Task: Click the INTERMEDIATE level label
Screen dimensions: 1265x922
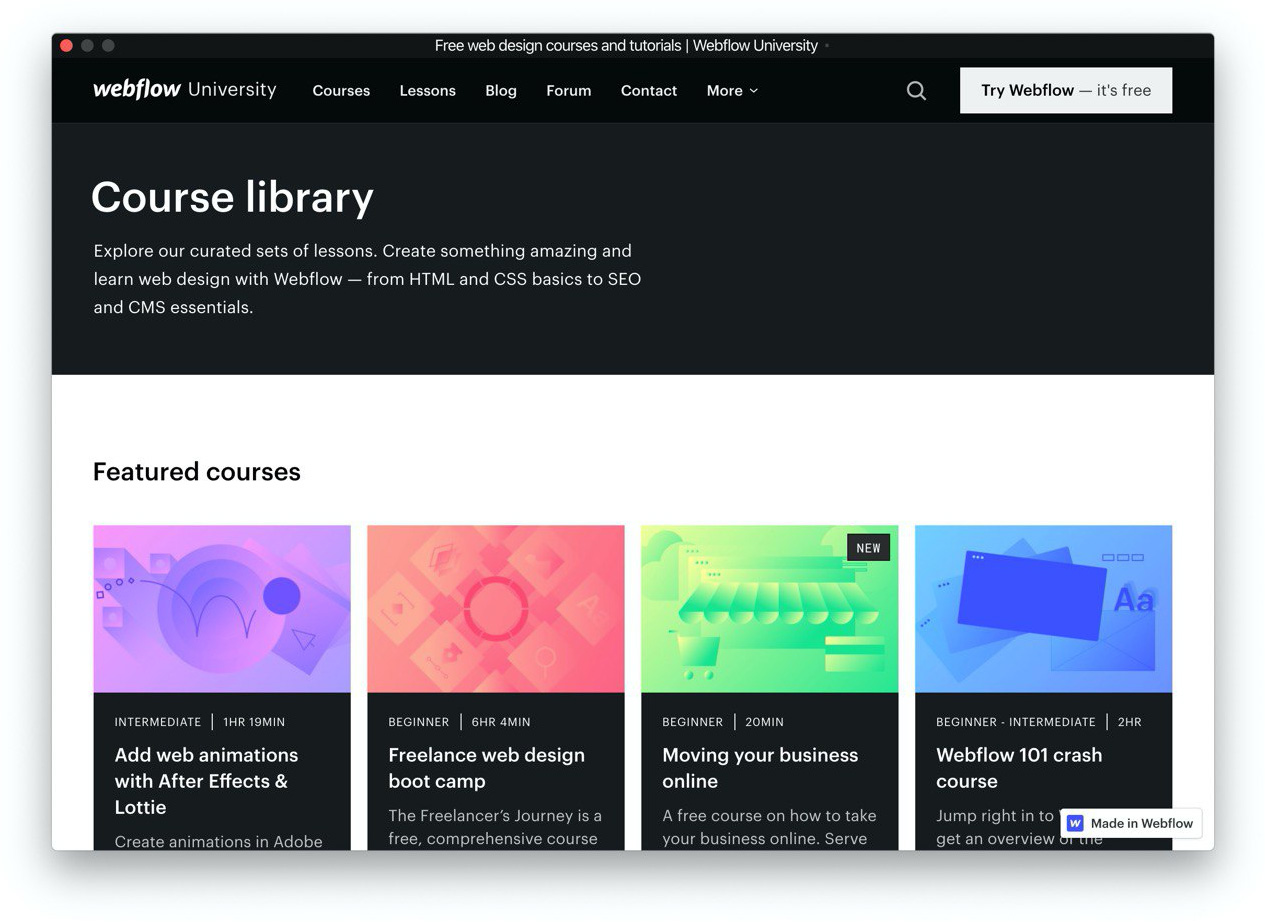Action: 158,722
